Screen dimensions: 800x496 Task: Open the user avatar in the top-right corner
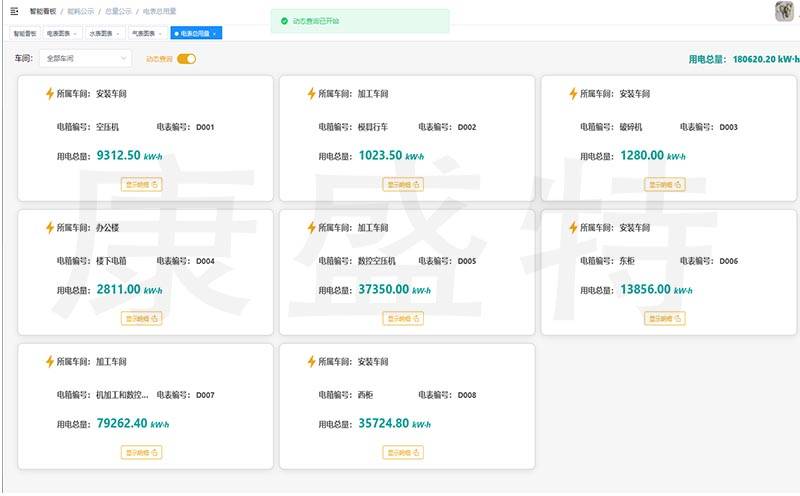784,11
